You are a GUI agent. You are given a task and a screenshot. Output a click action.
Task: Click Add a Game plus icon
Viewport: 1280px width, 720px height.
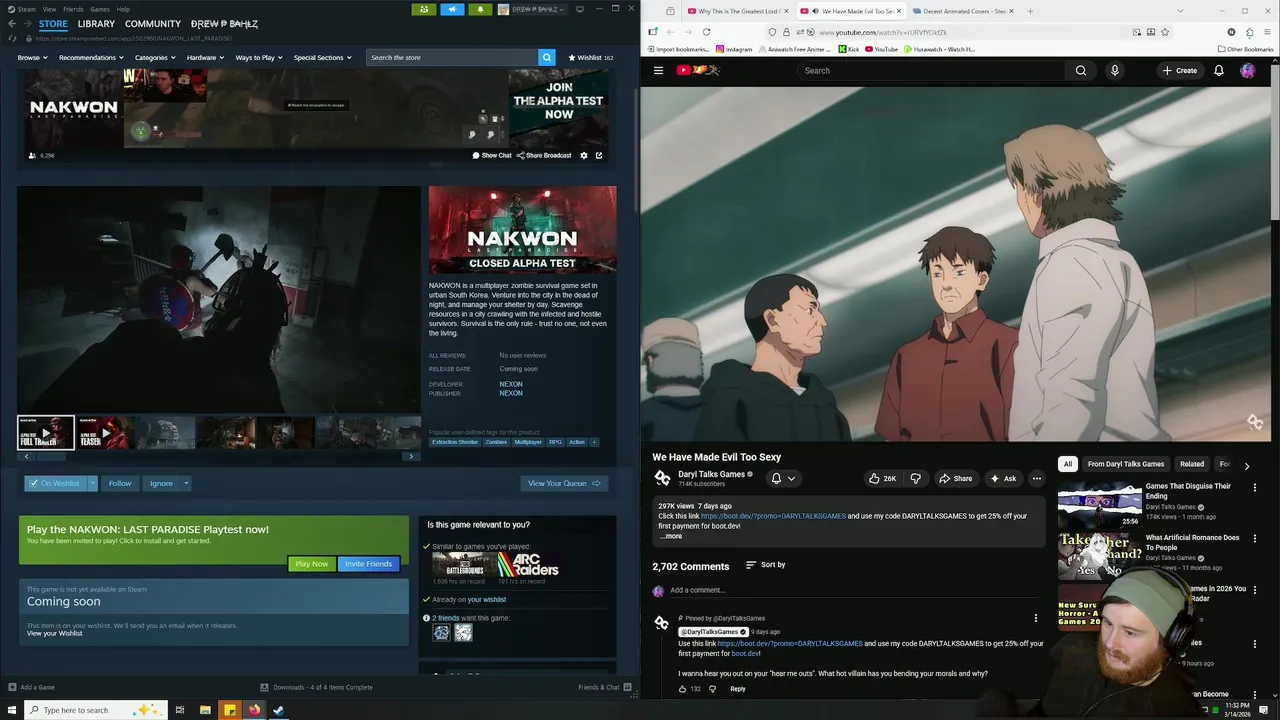[x=12, y=687]
